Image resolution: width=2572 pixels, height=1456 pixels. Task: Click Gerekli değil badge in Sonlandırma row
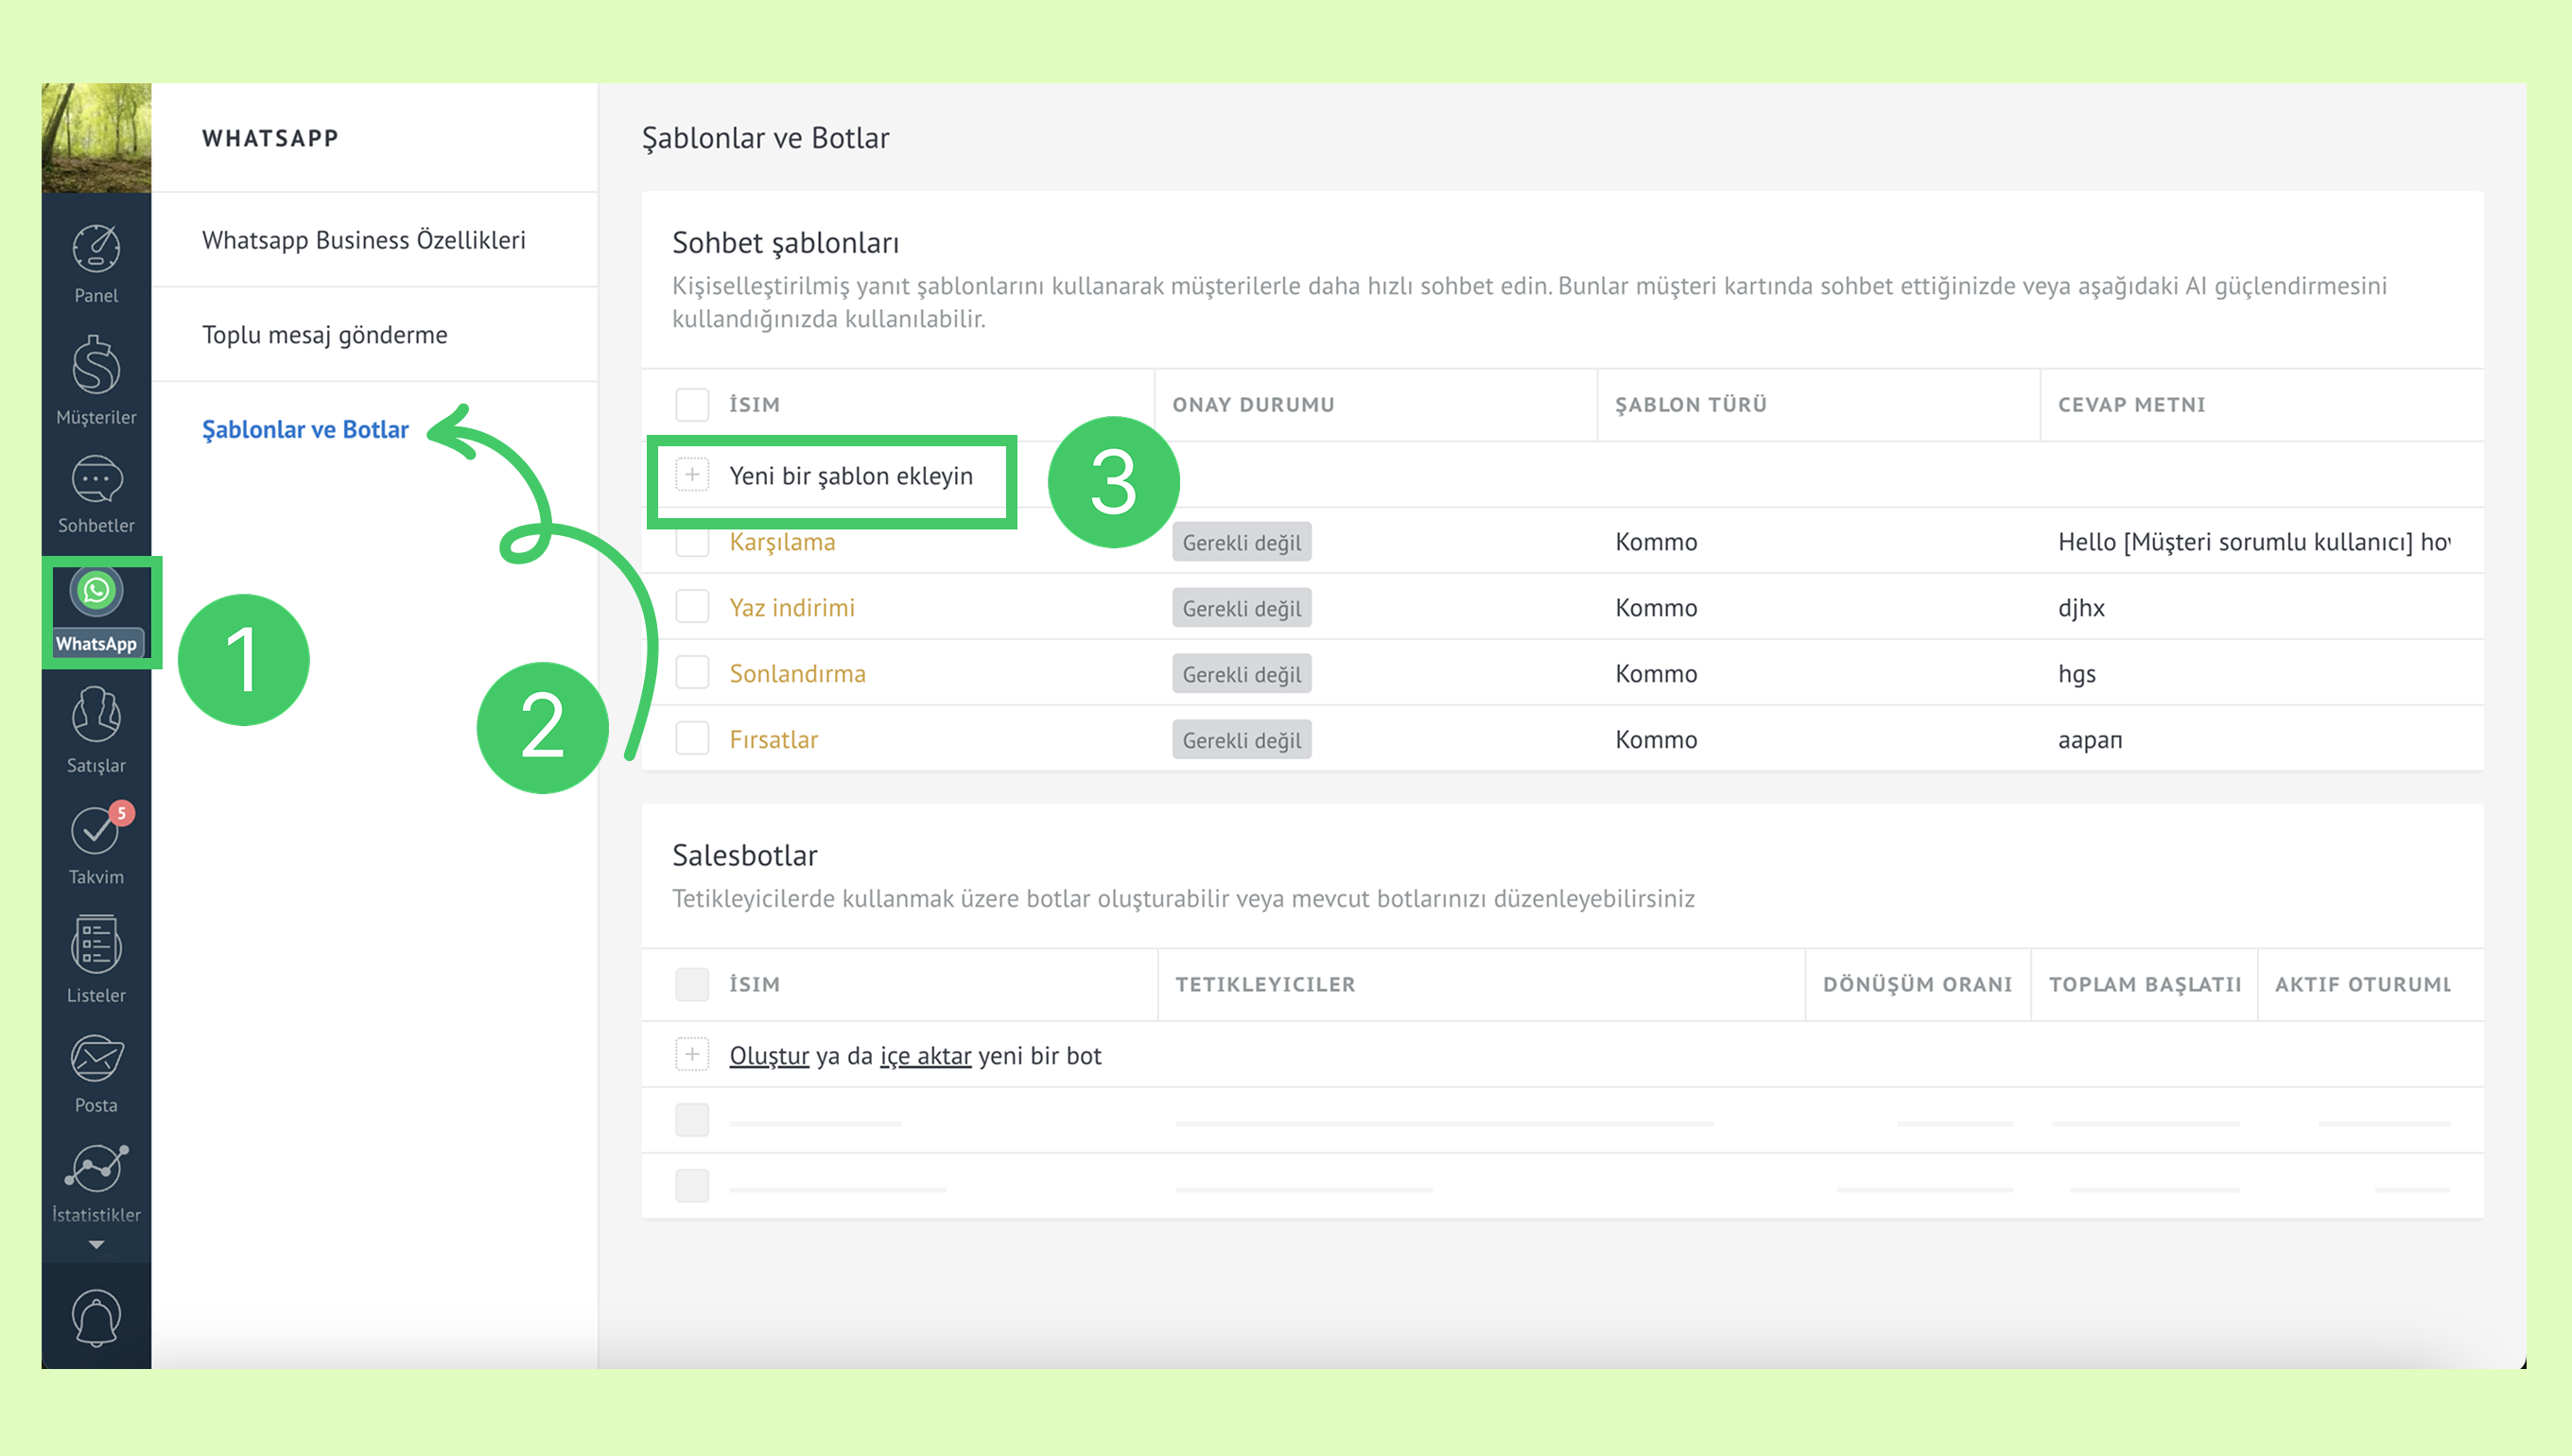pos(1242,674)
